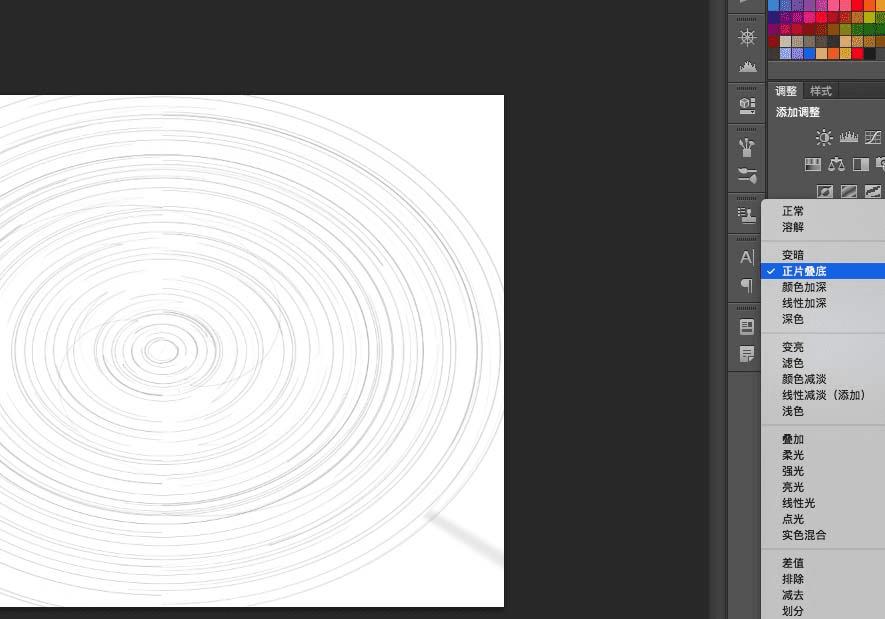Open the 3D panel icon
Screen dimensions: 885x619
(747, 105)
